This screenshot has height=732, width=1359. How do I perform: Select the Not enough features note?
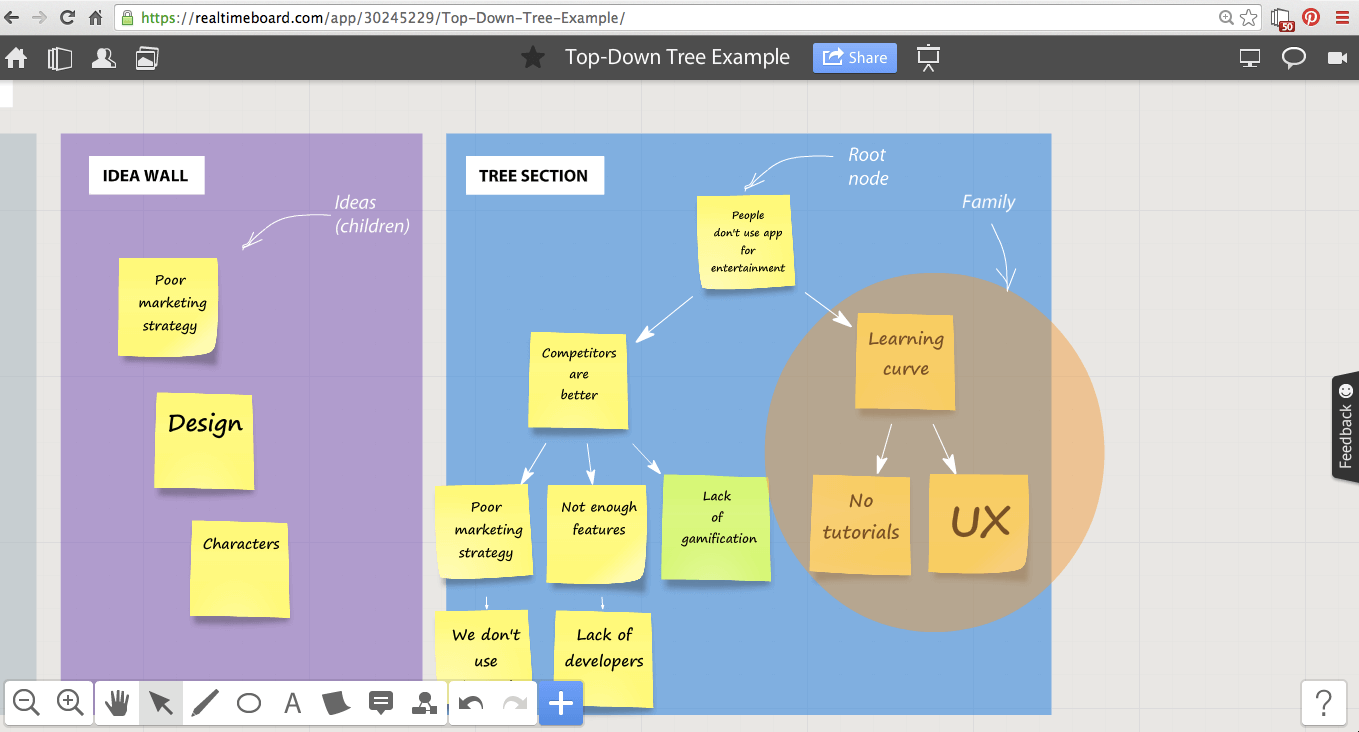(x=598, y=534)
